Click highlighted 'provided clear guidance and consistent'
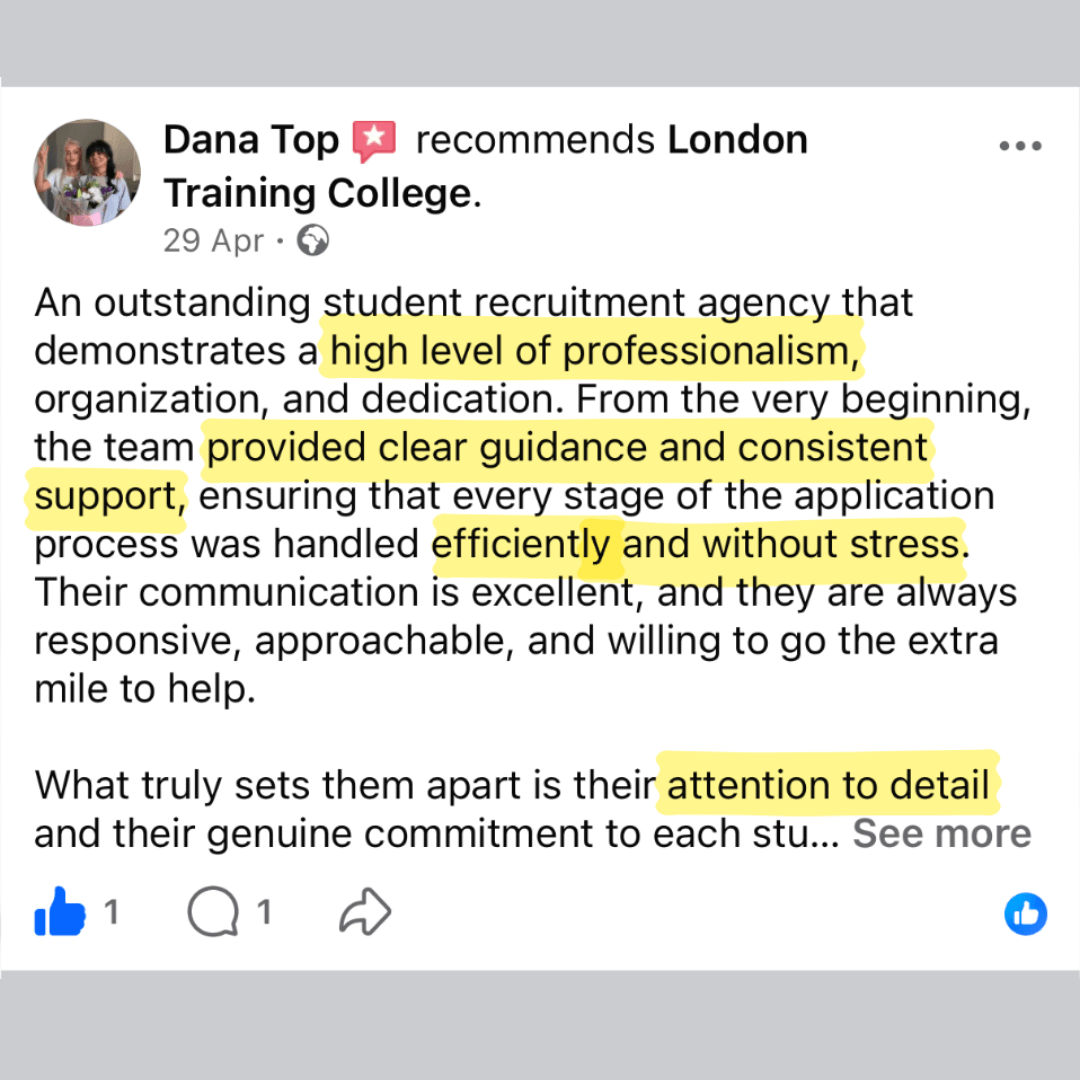 (x=568, y=448)
